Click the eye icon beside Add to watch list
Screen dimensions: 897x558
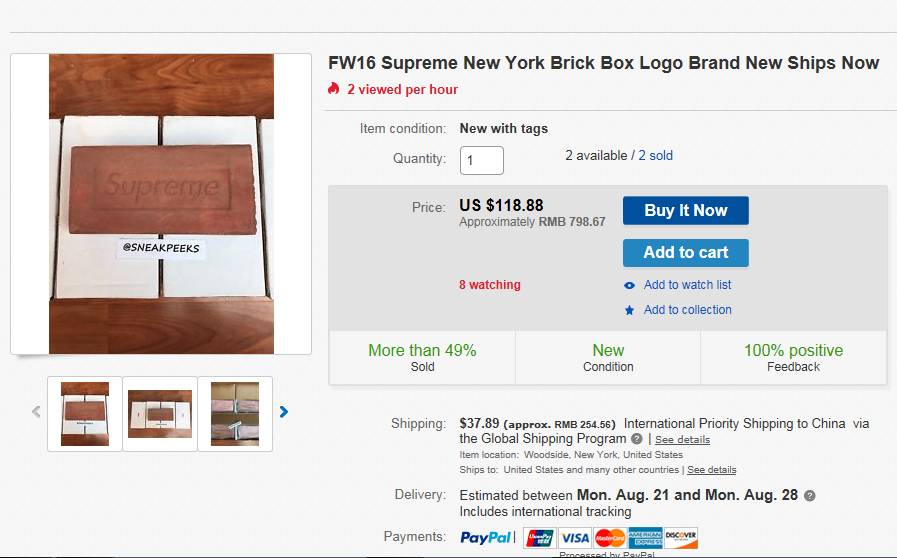click(629, 285)
